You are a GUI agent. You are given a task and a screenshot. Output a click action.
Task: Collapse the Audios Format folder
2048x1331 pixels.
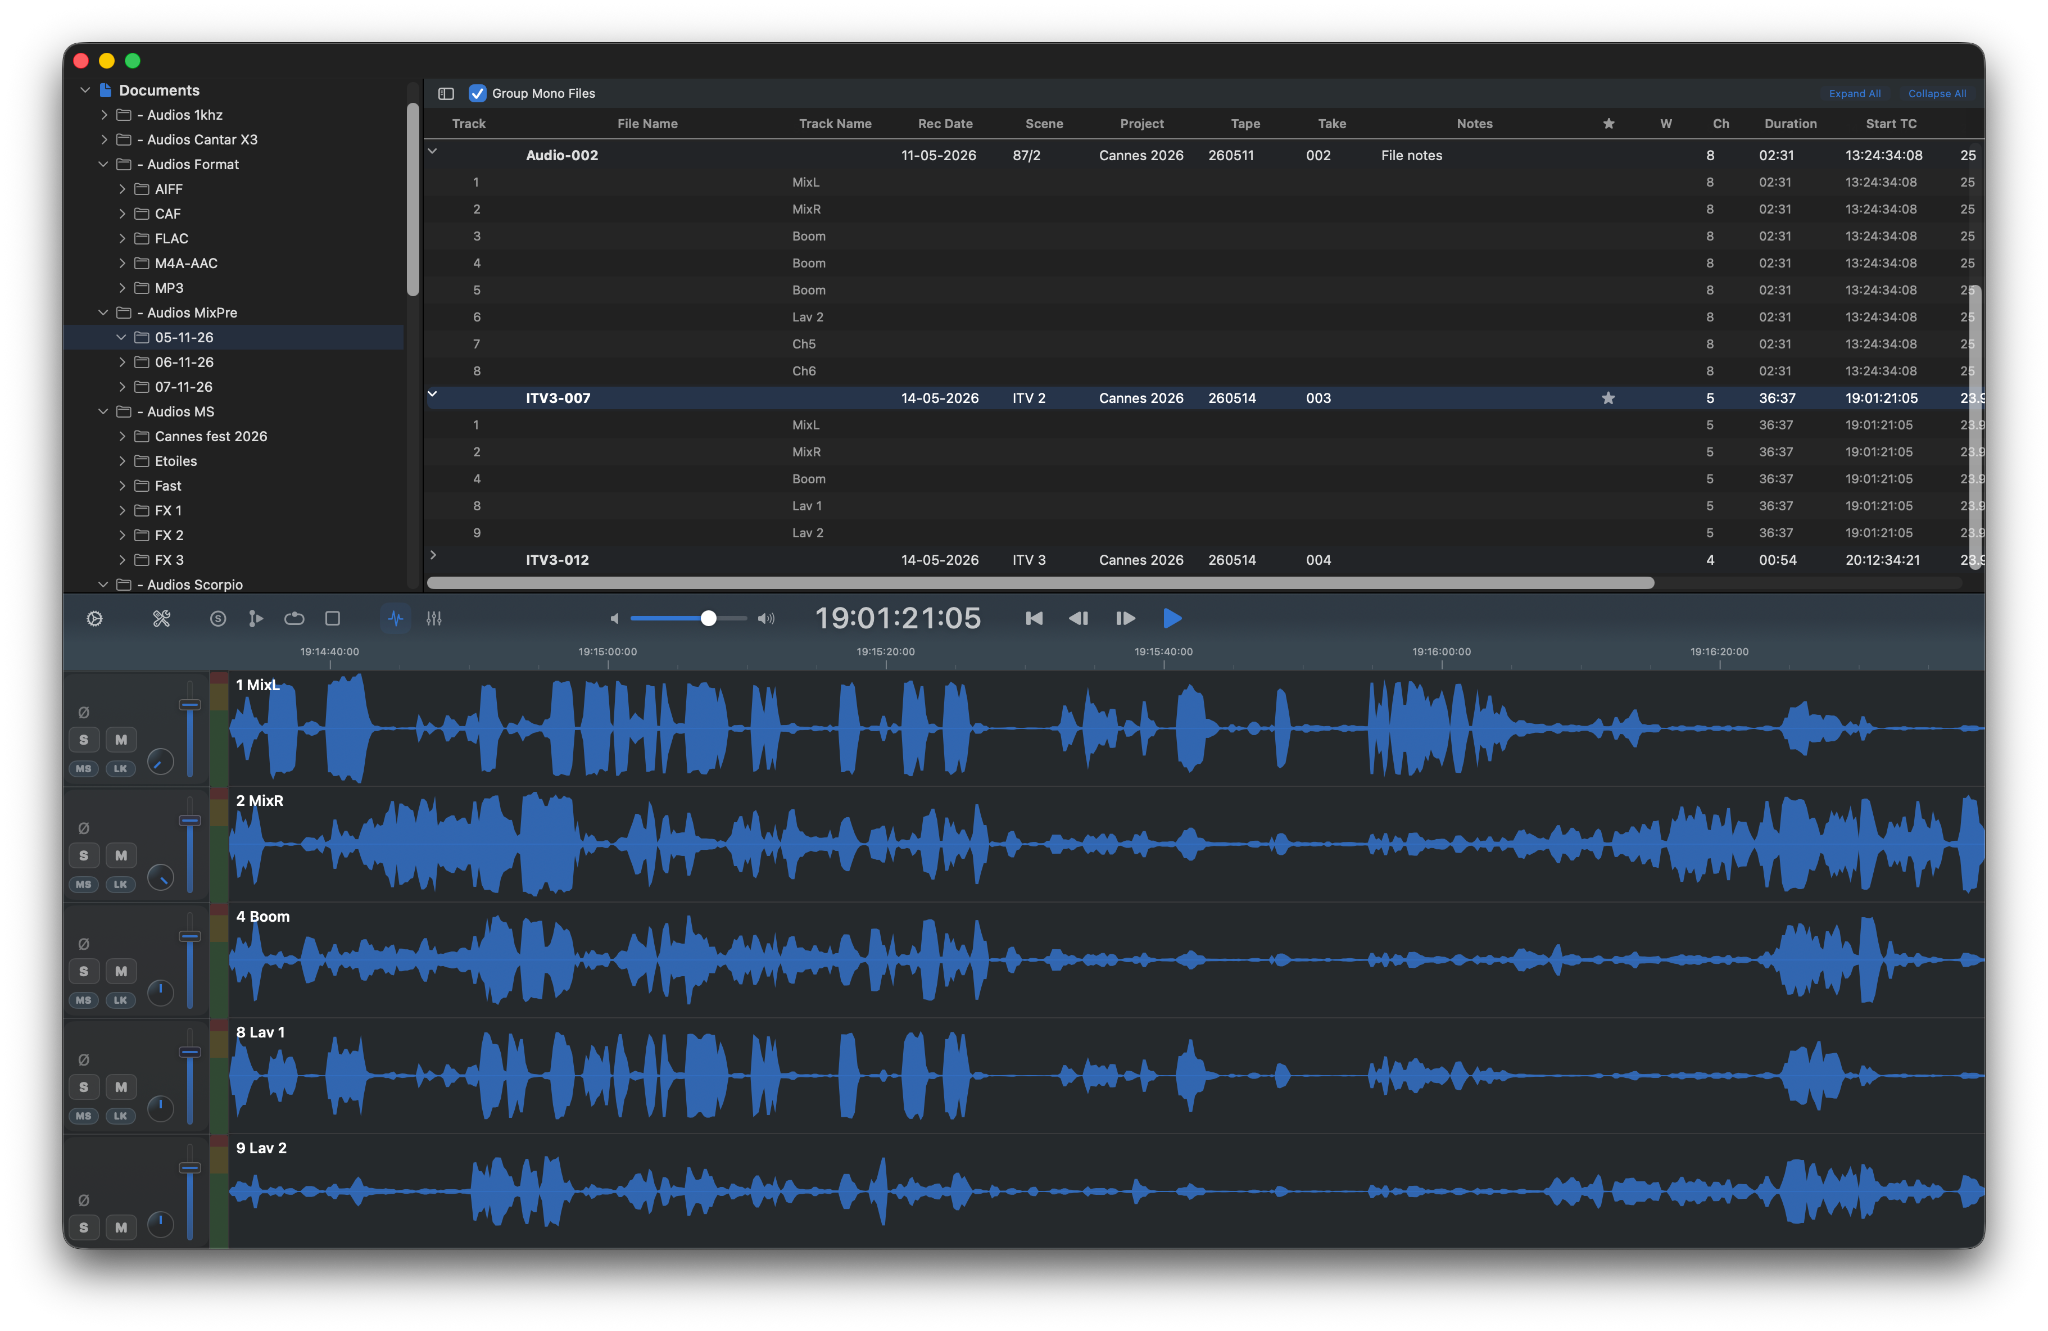click(x=103, y=164)
